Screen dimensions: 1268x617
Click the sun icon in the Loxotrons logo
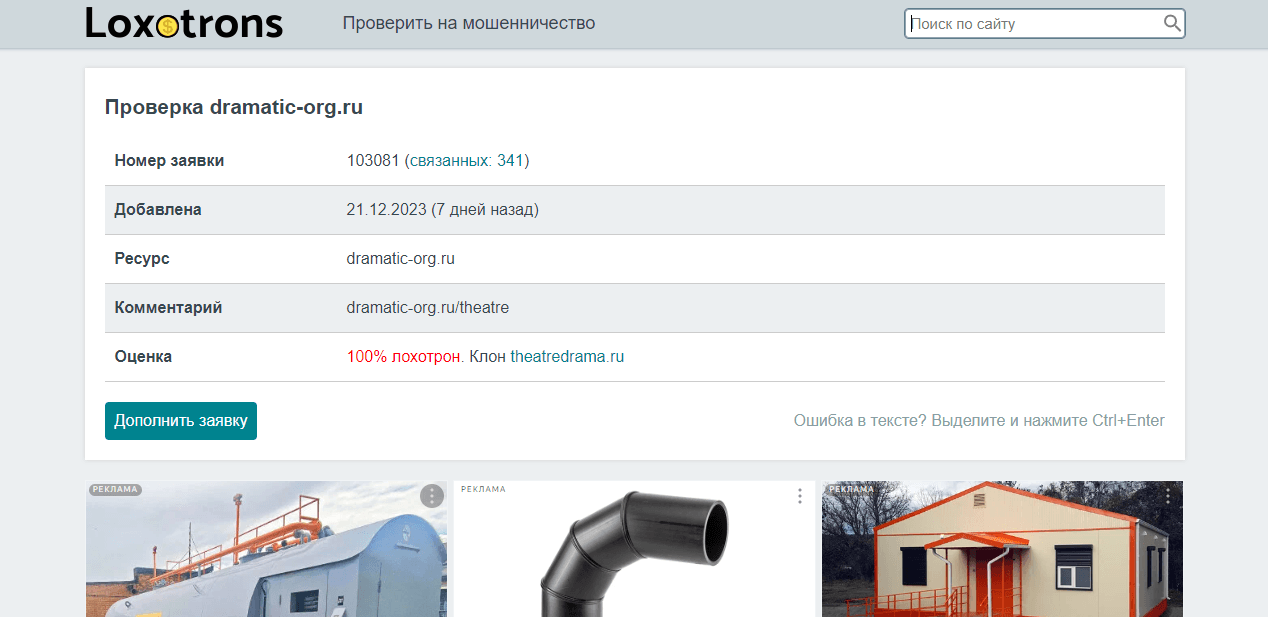point(167,25)
